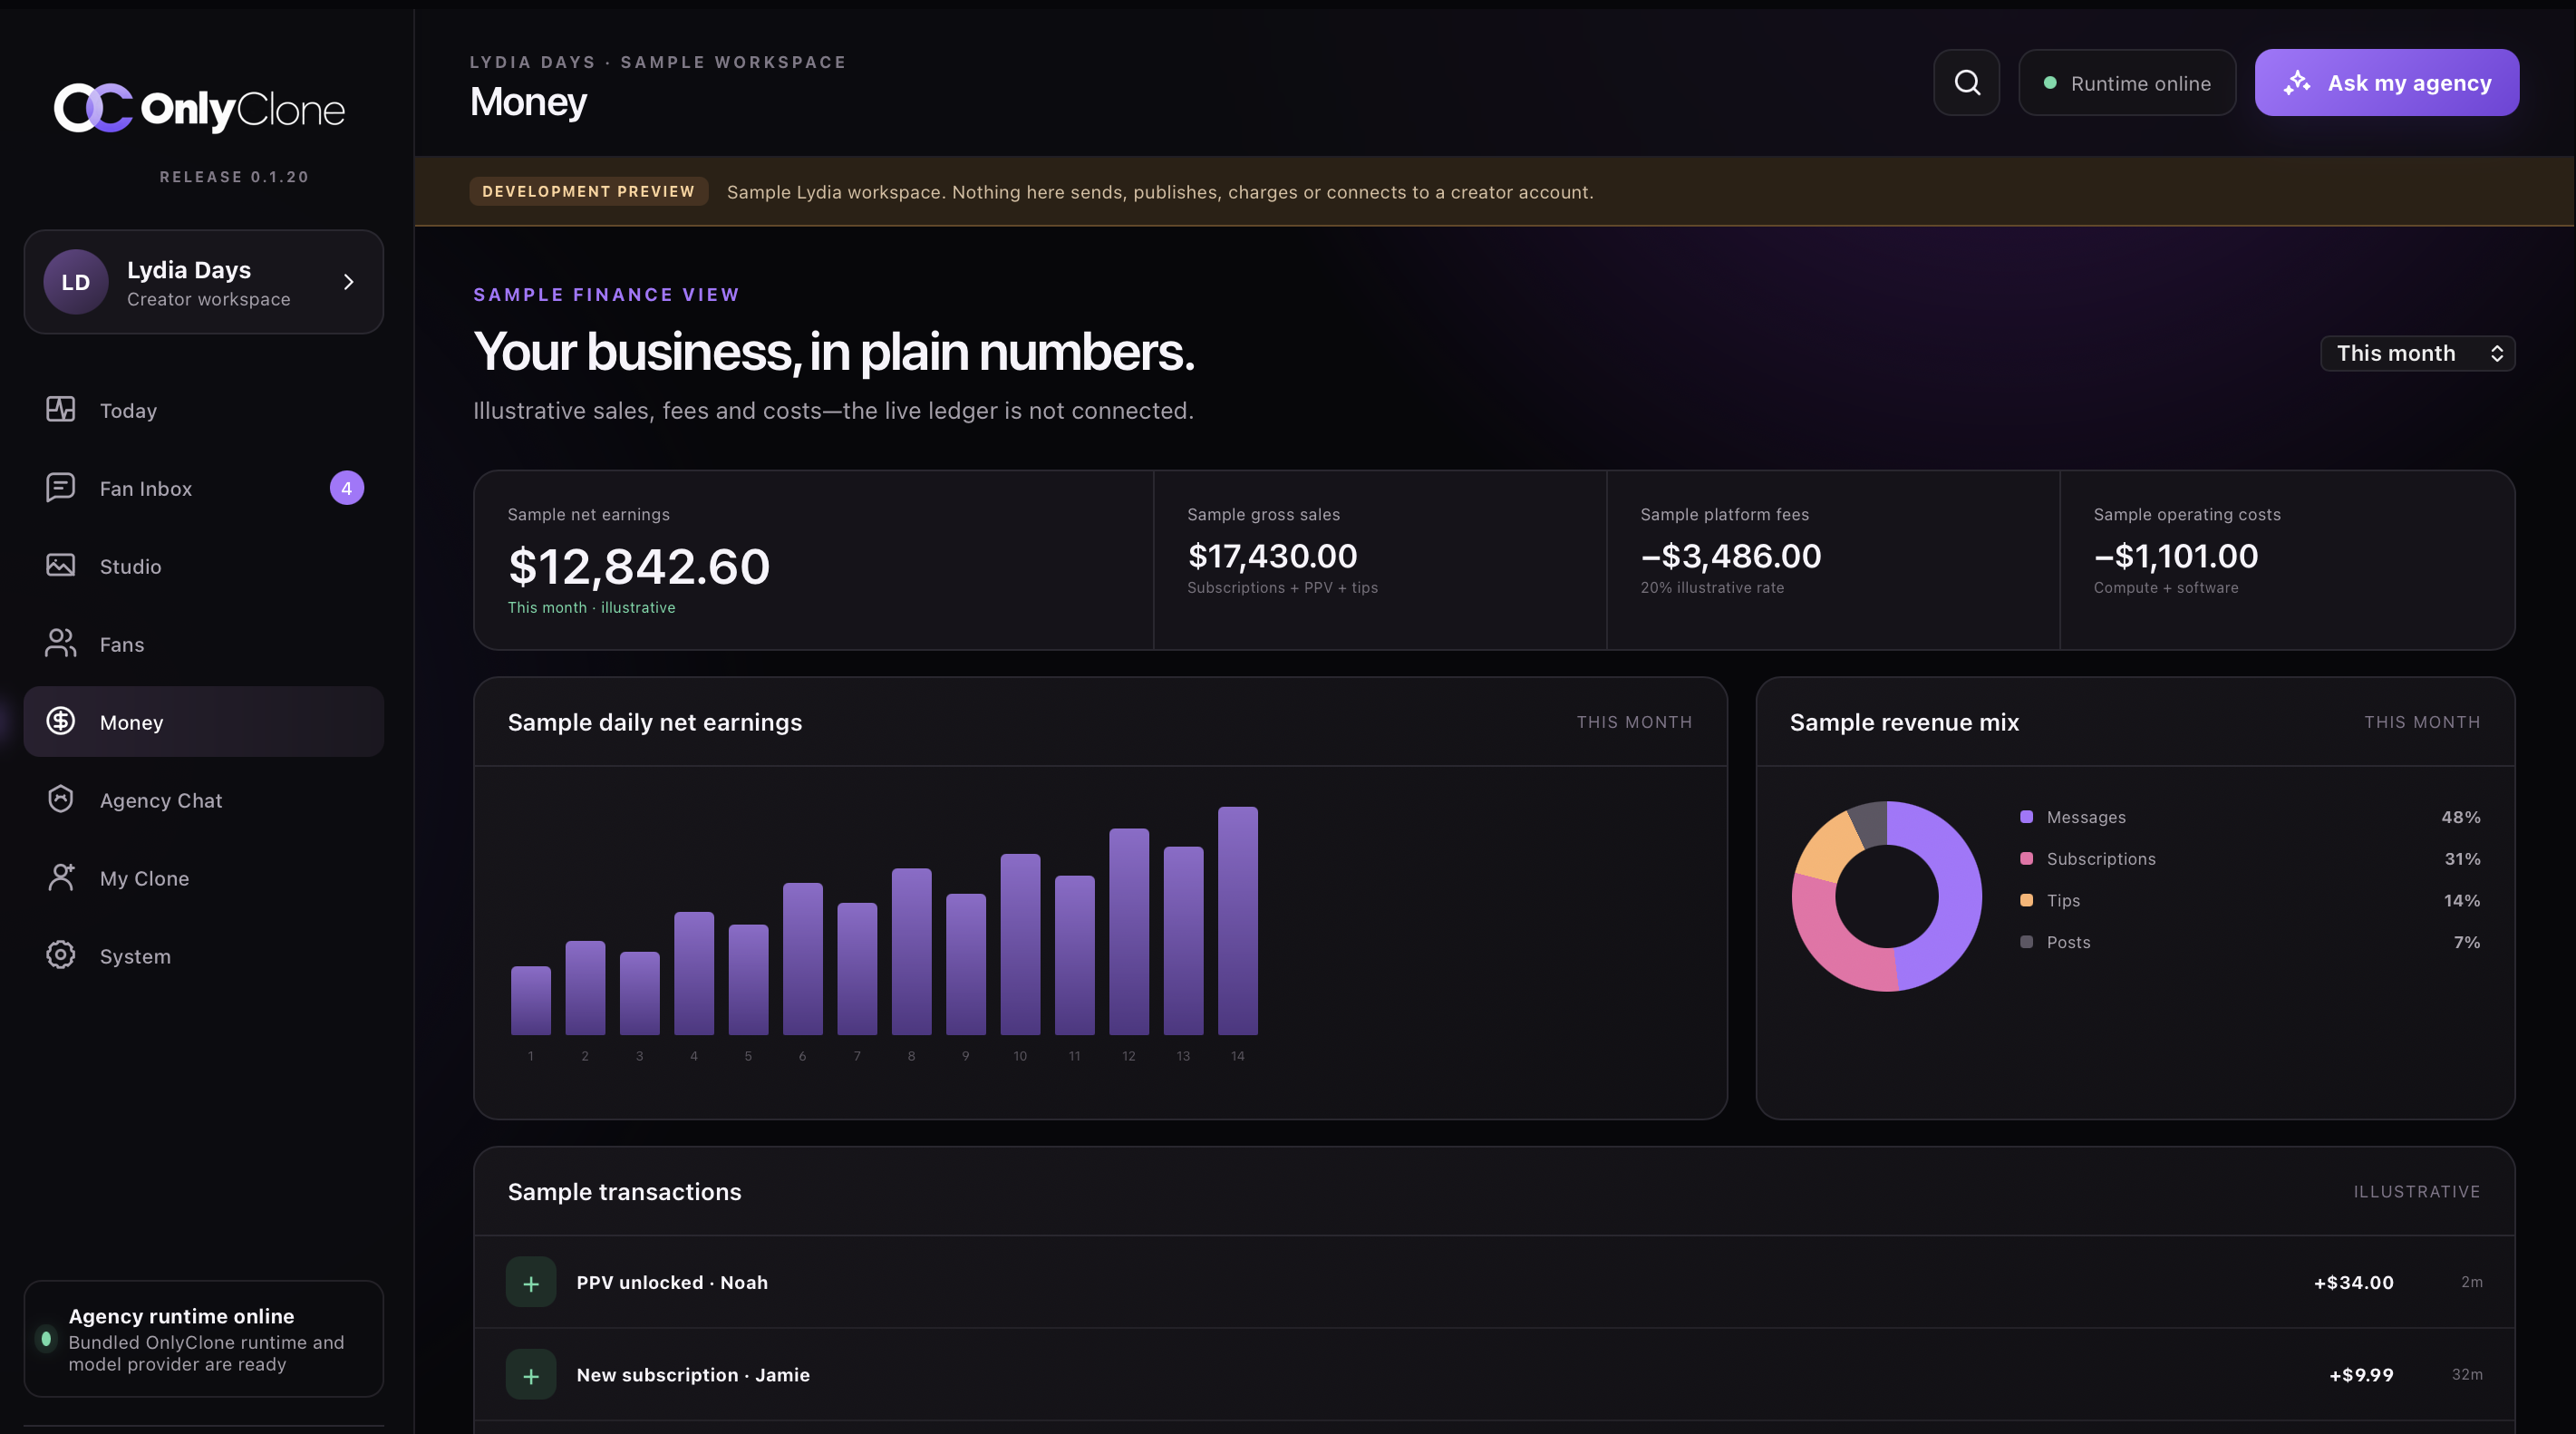Click the Development Preview badge
The image size is (2576, 1434).
pos(588,191)
